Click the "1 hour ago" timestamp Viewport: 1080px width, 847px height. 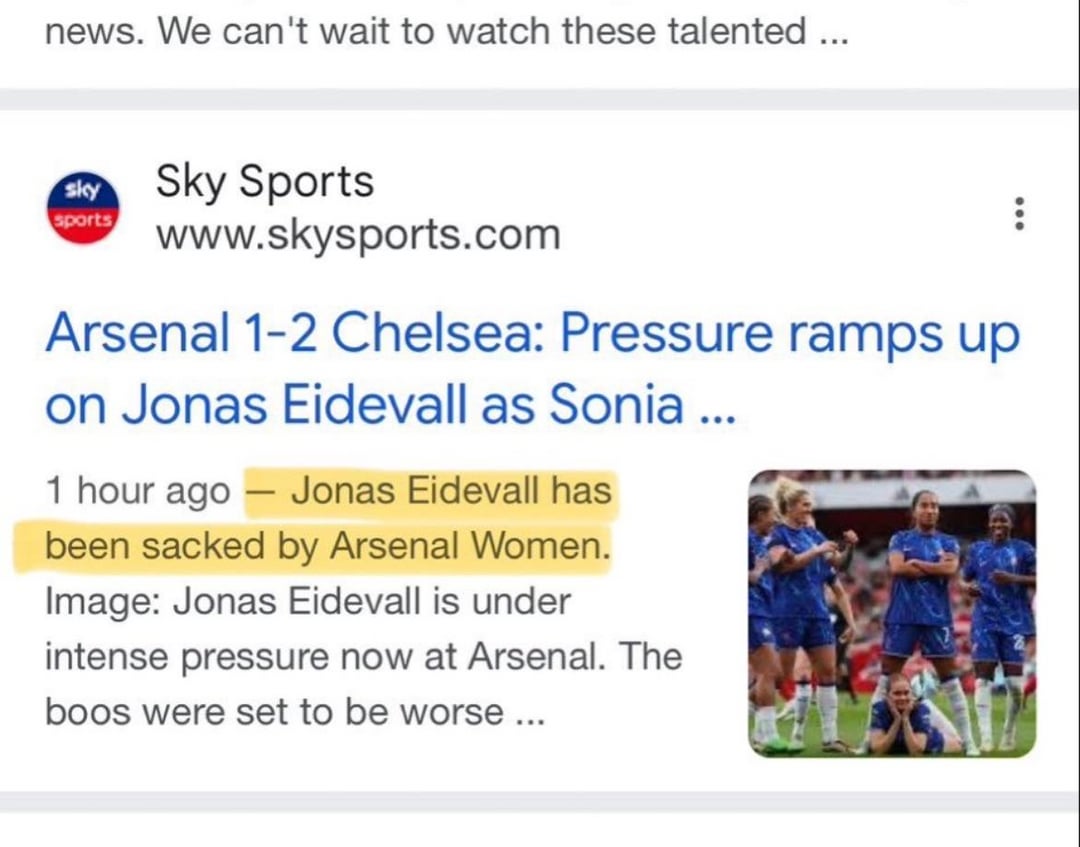[x=137, y=492]
